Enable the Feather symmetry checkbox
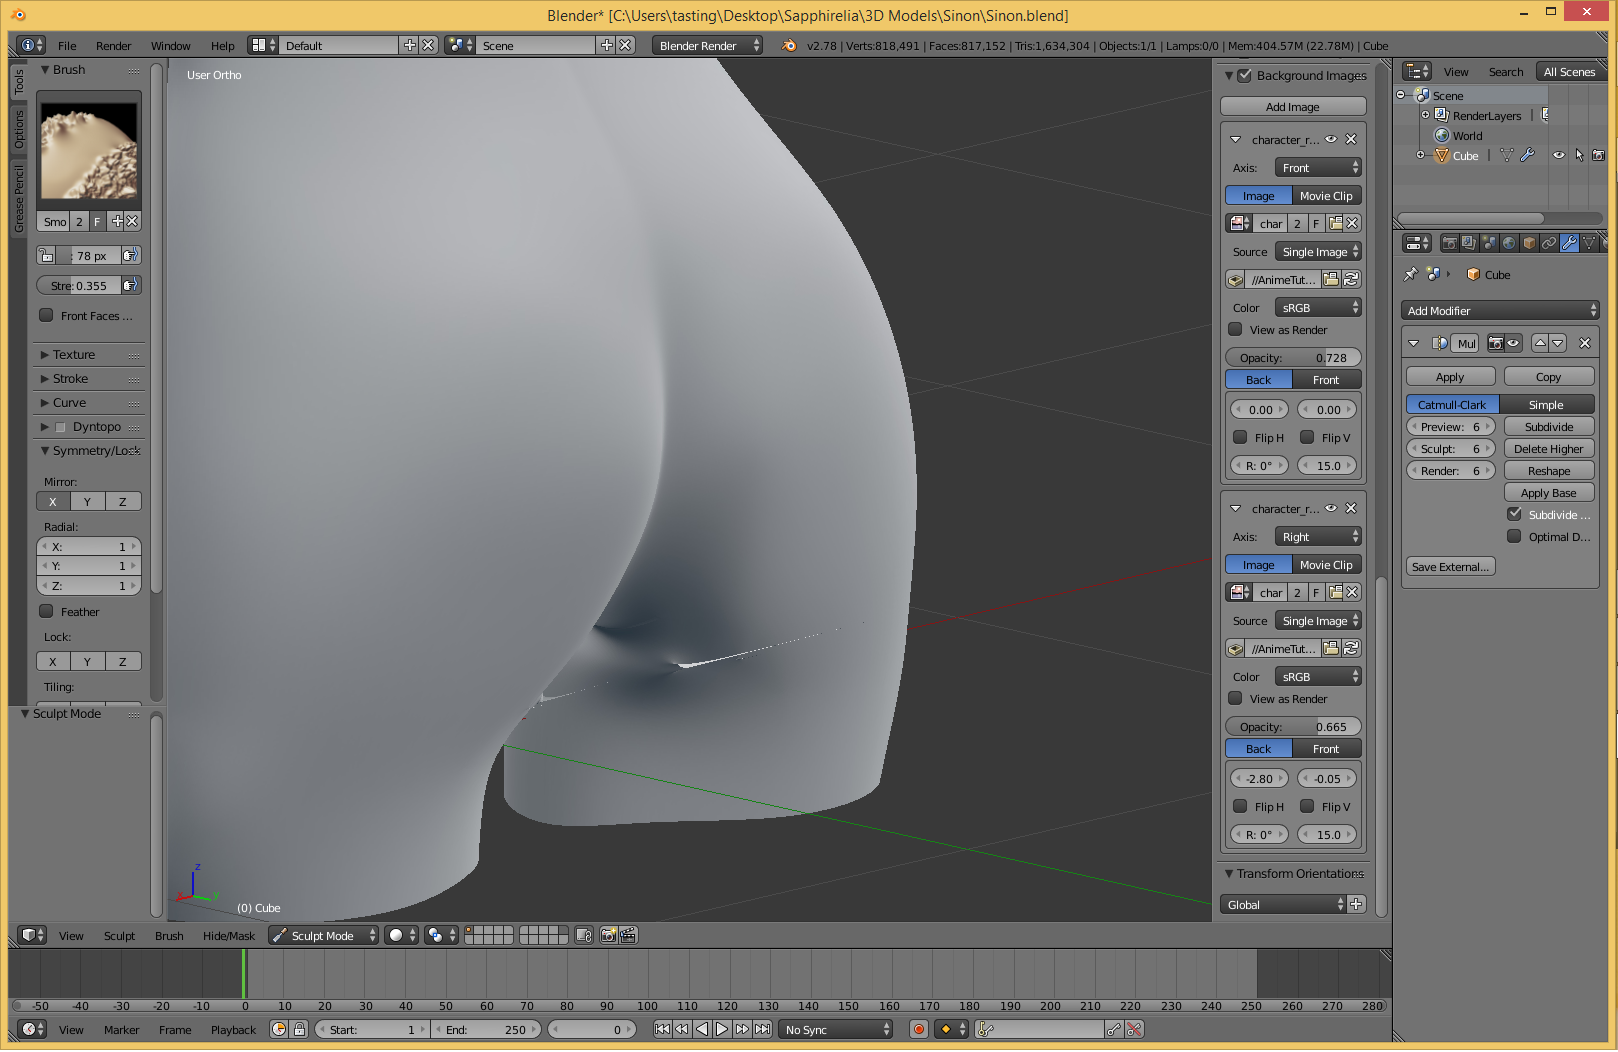The image size is (1618, 1052). tap(46, 611)
